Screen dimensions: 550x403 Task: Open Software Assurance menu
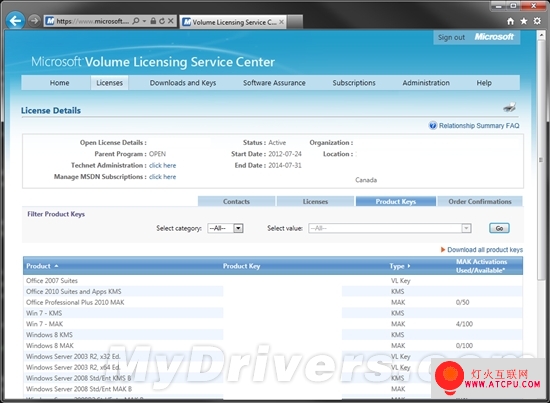pyautogui.click(x=274, y=83)
